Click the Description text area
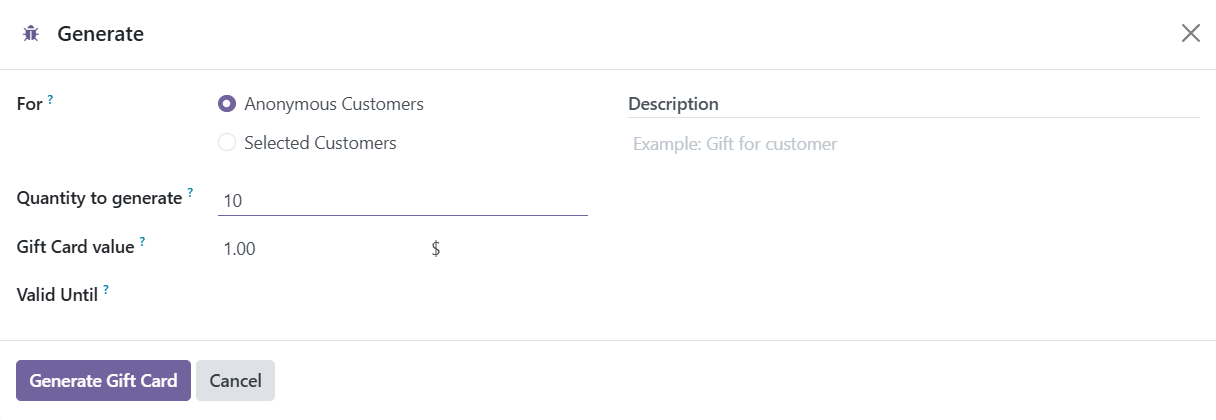This screenshot has height=420, width=1216. pyautogui.click(x=914, y=144)
